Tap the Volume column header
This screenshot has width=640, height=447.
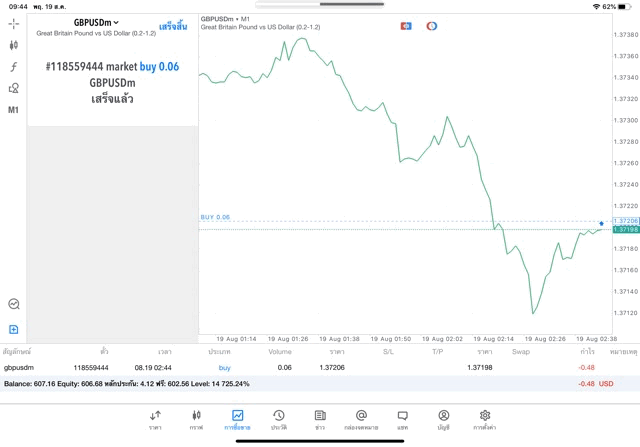280,351
